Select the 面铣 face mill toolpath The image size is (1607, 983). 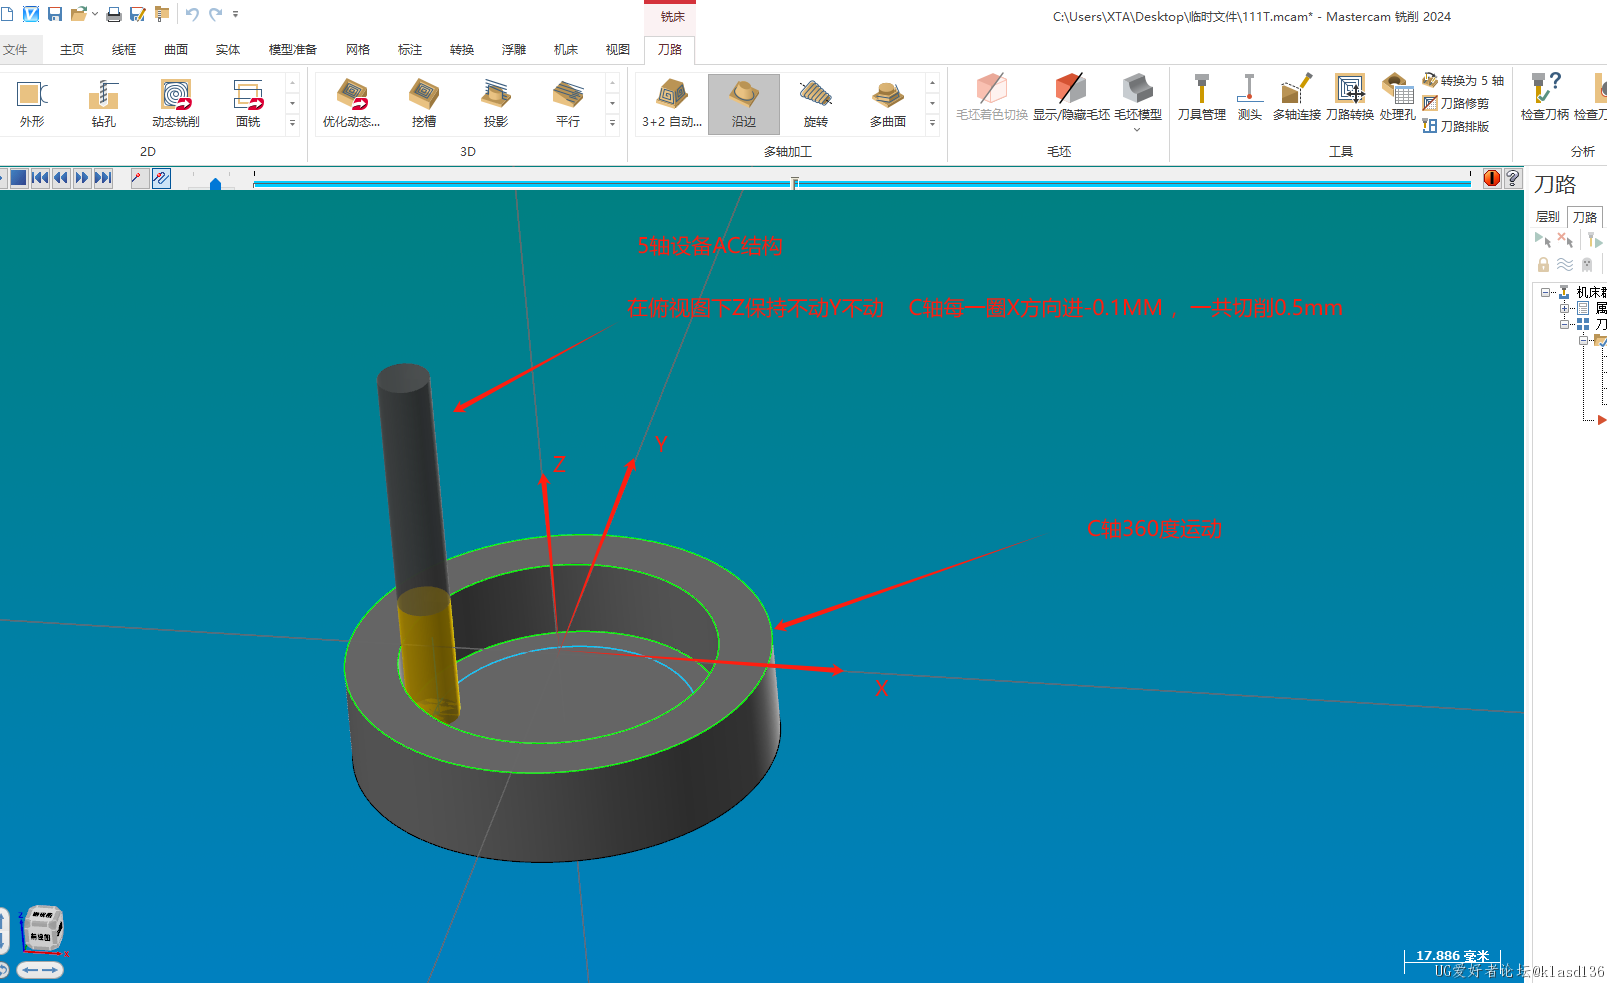(248, 103)
